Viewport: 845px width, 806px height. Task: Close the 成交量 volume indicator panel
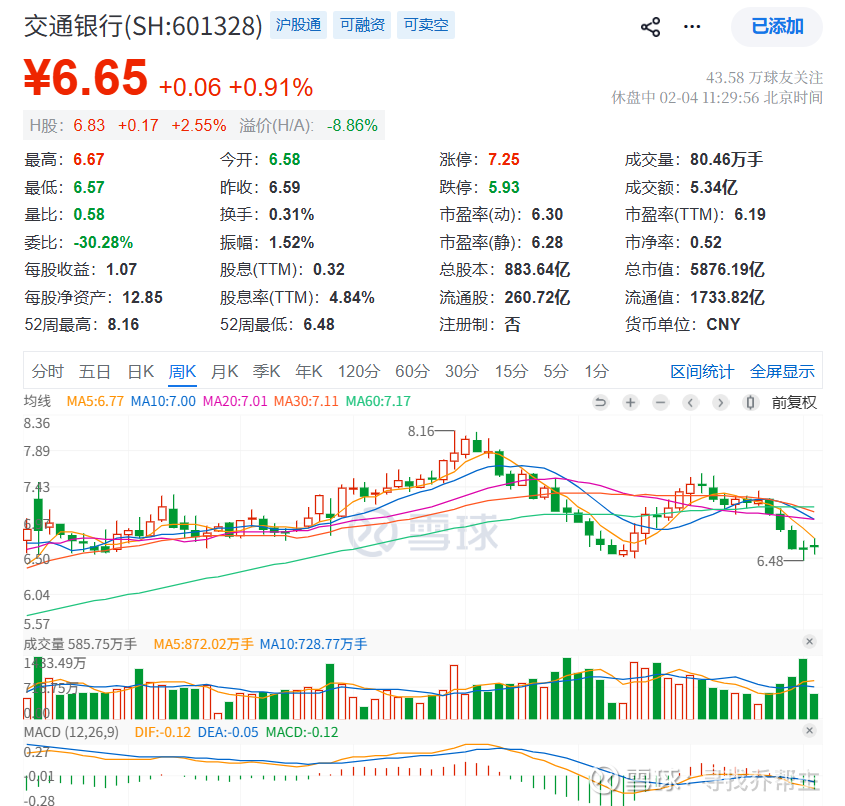(809, 641)
